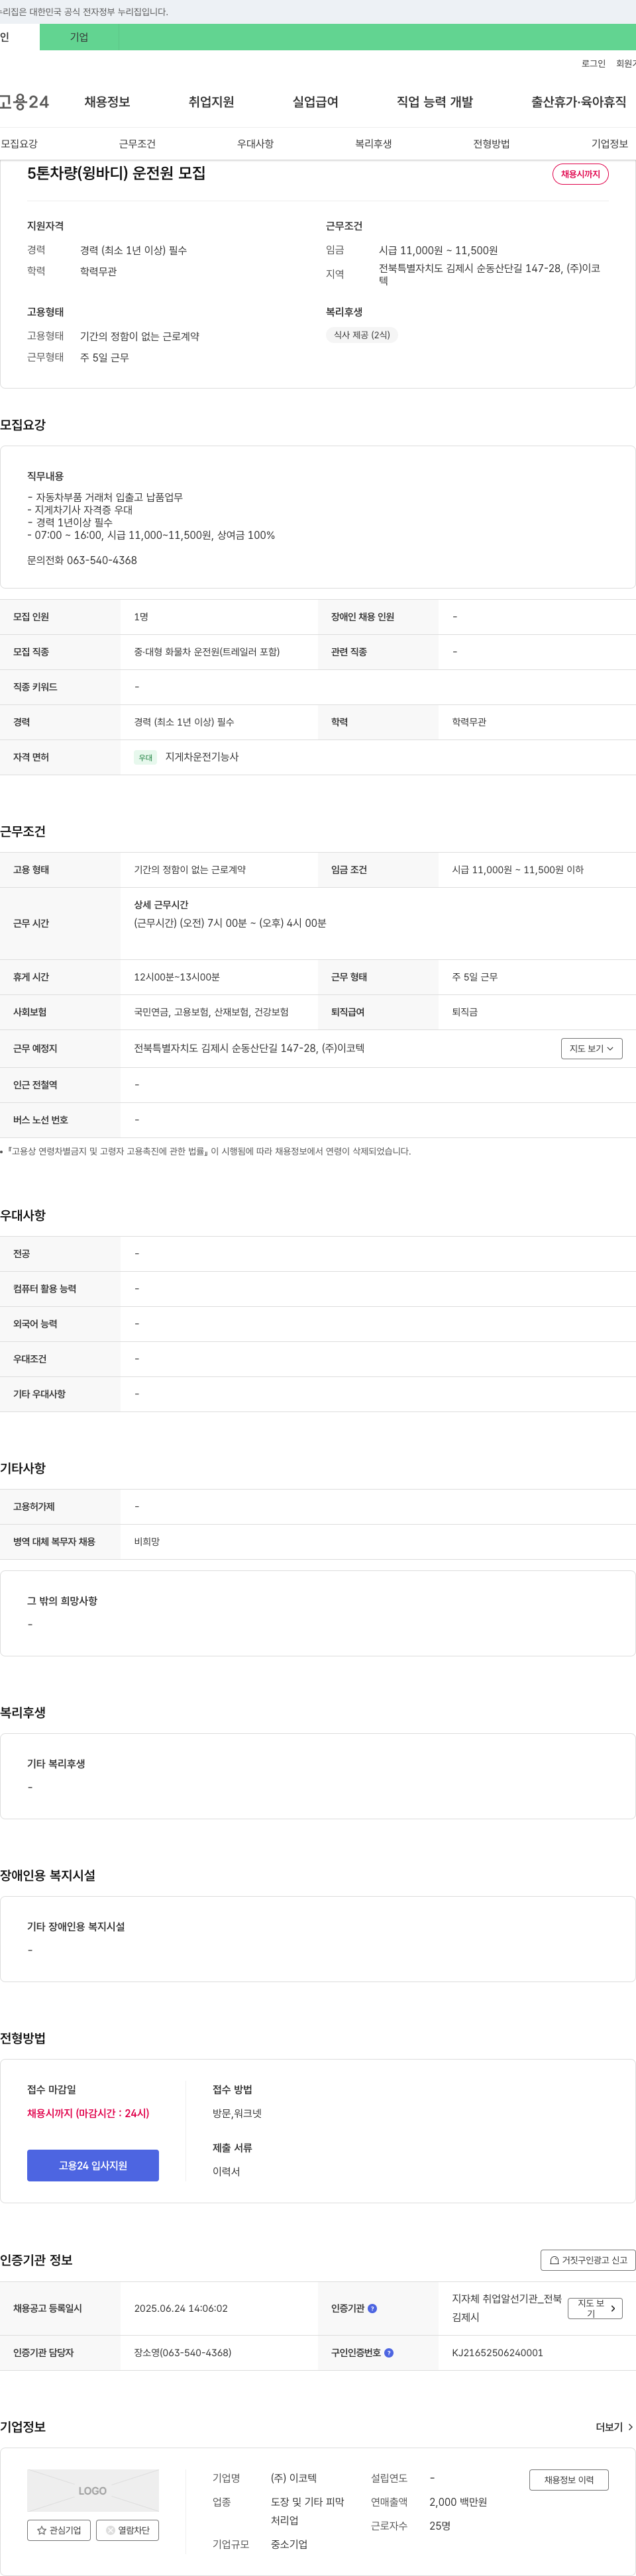This screenshot has height=2576, width=636.
Task: Open the 구인인증번호 help question icon
Action: tap(388, 2352)
